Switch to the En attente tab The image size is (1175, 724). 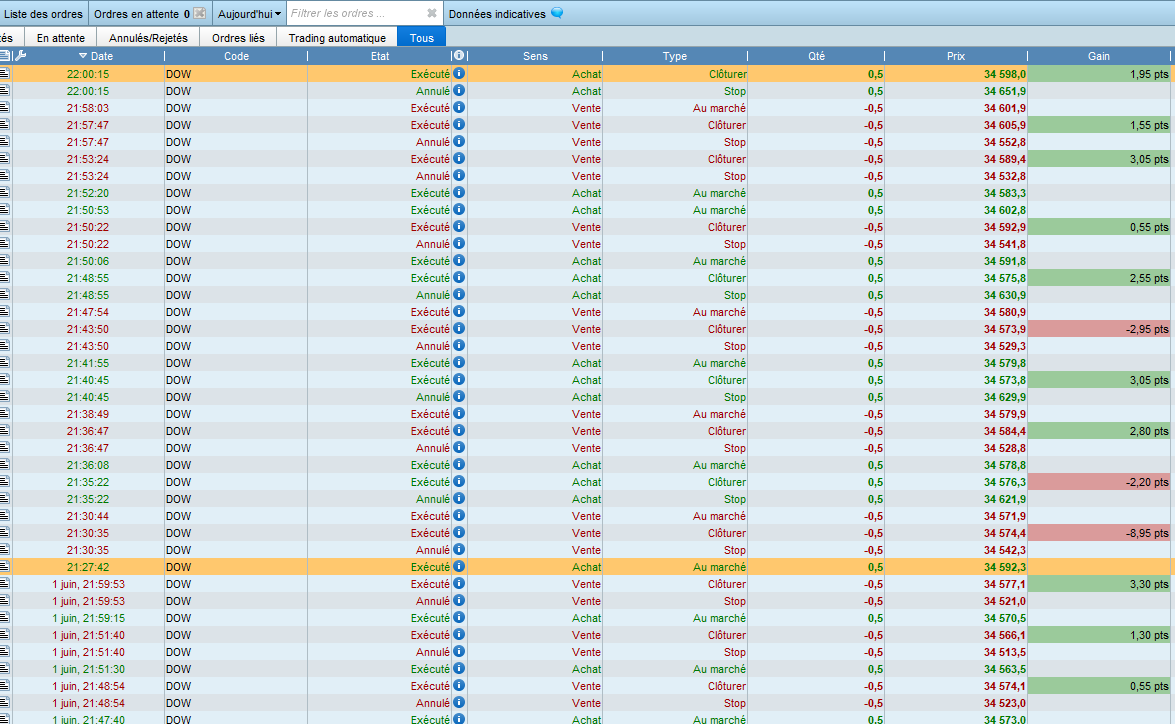[x=61, y=37]
